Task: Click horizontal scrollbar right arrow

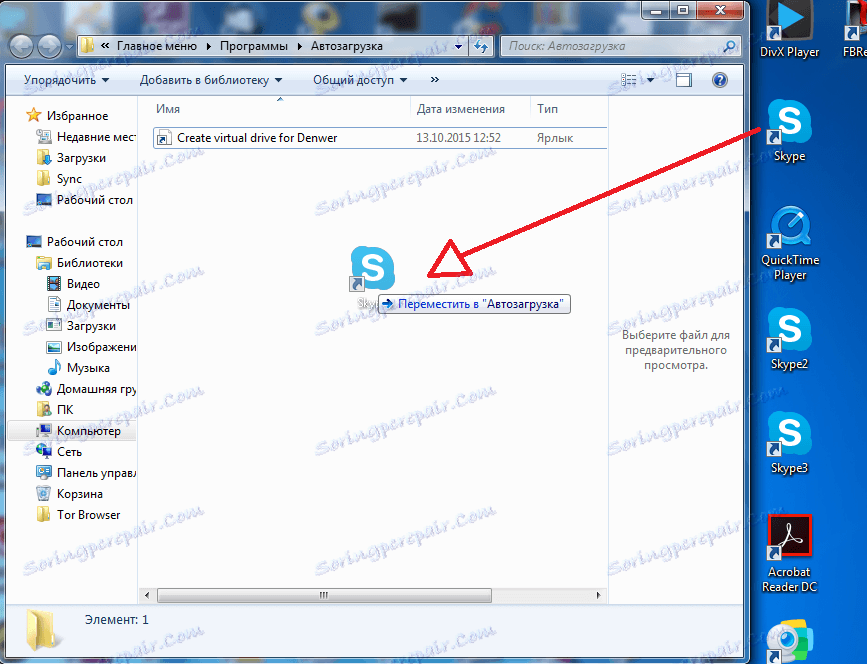Action: 598,595
